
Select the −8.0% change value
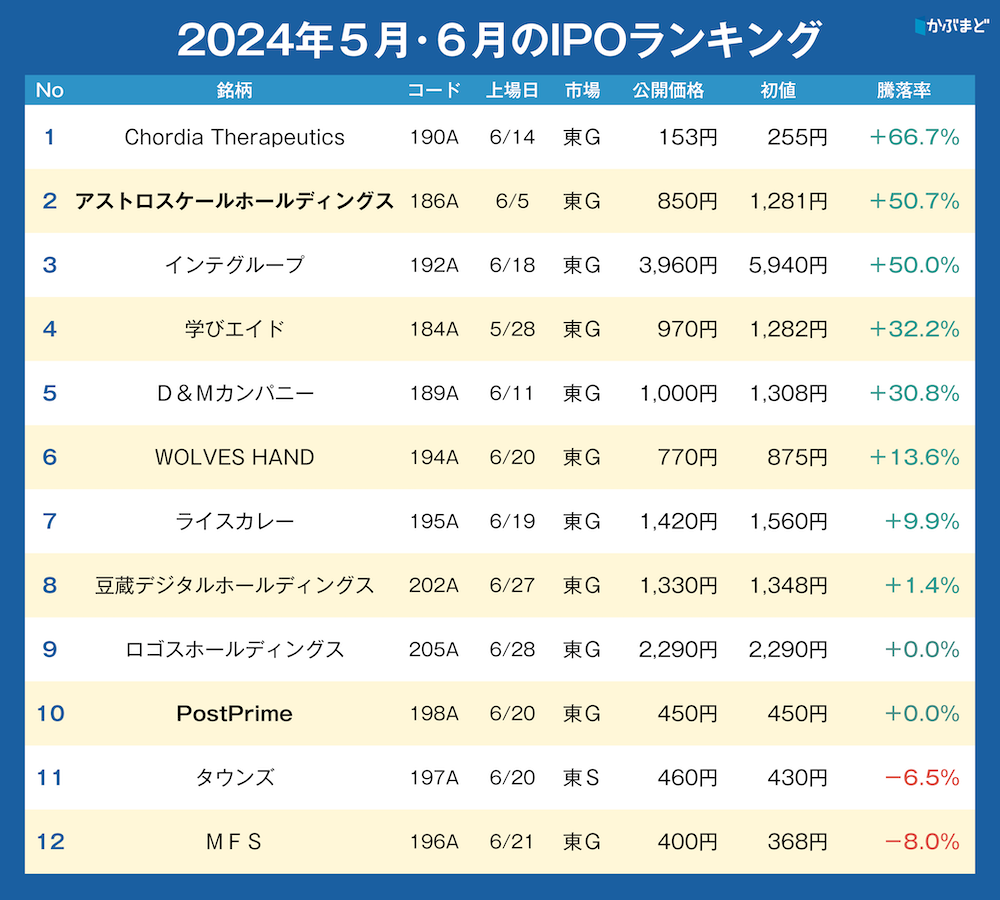[x=922, y=841]
